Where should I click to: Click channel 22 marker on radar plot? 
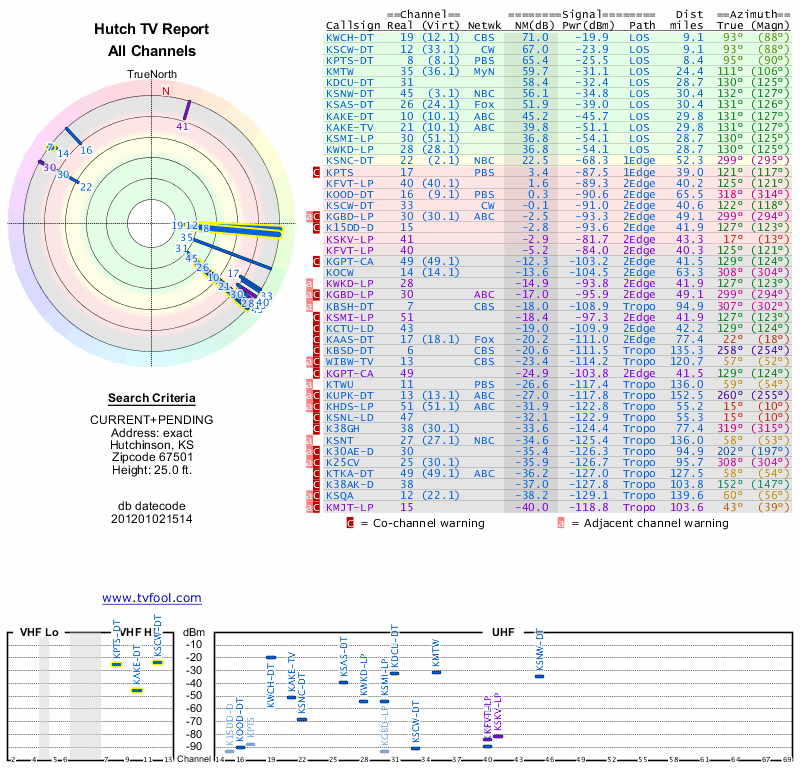[x=73, y=179]
